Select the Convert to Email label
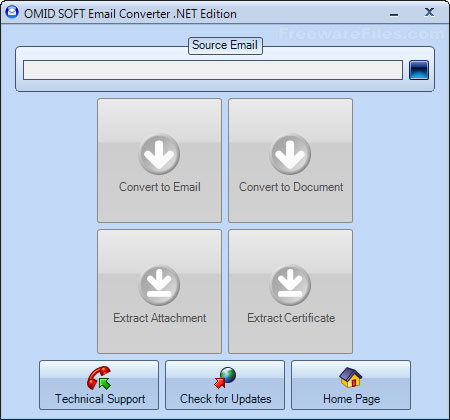Image resolution: width=450 pixels, height=420 pixels. coord(160,187)
